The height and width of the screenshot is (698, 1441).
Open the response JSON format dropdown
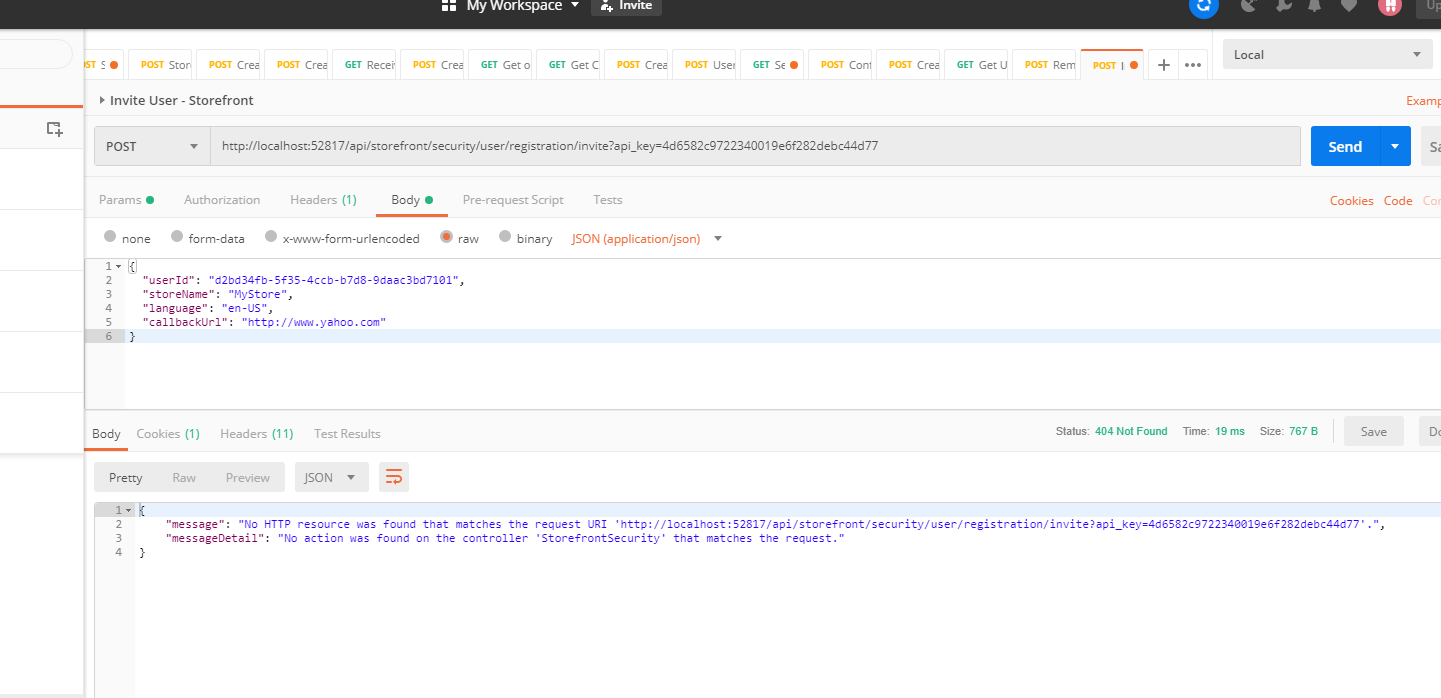coord(331,477)
